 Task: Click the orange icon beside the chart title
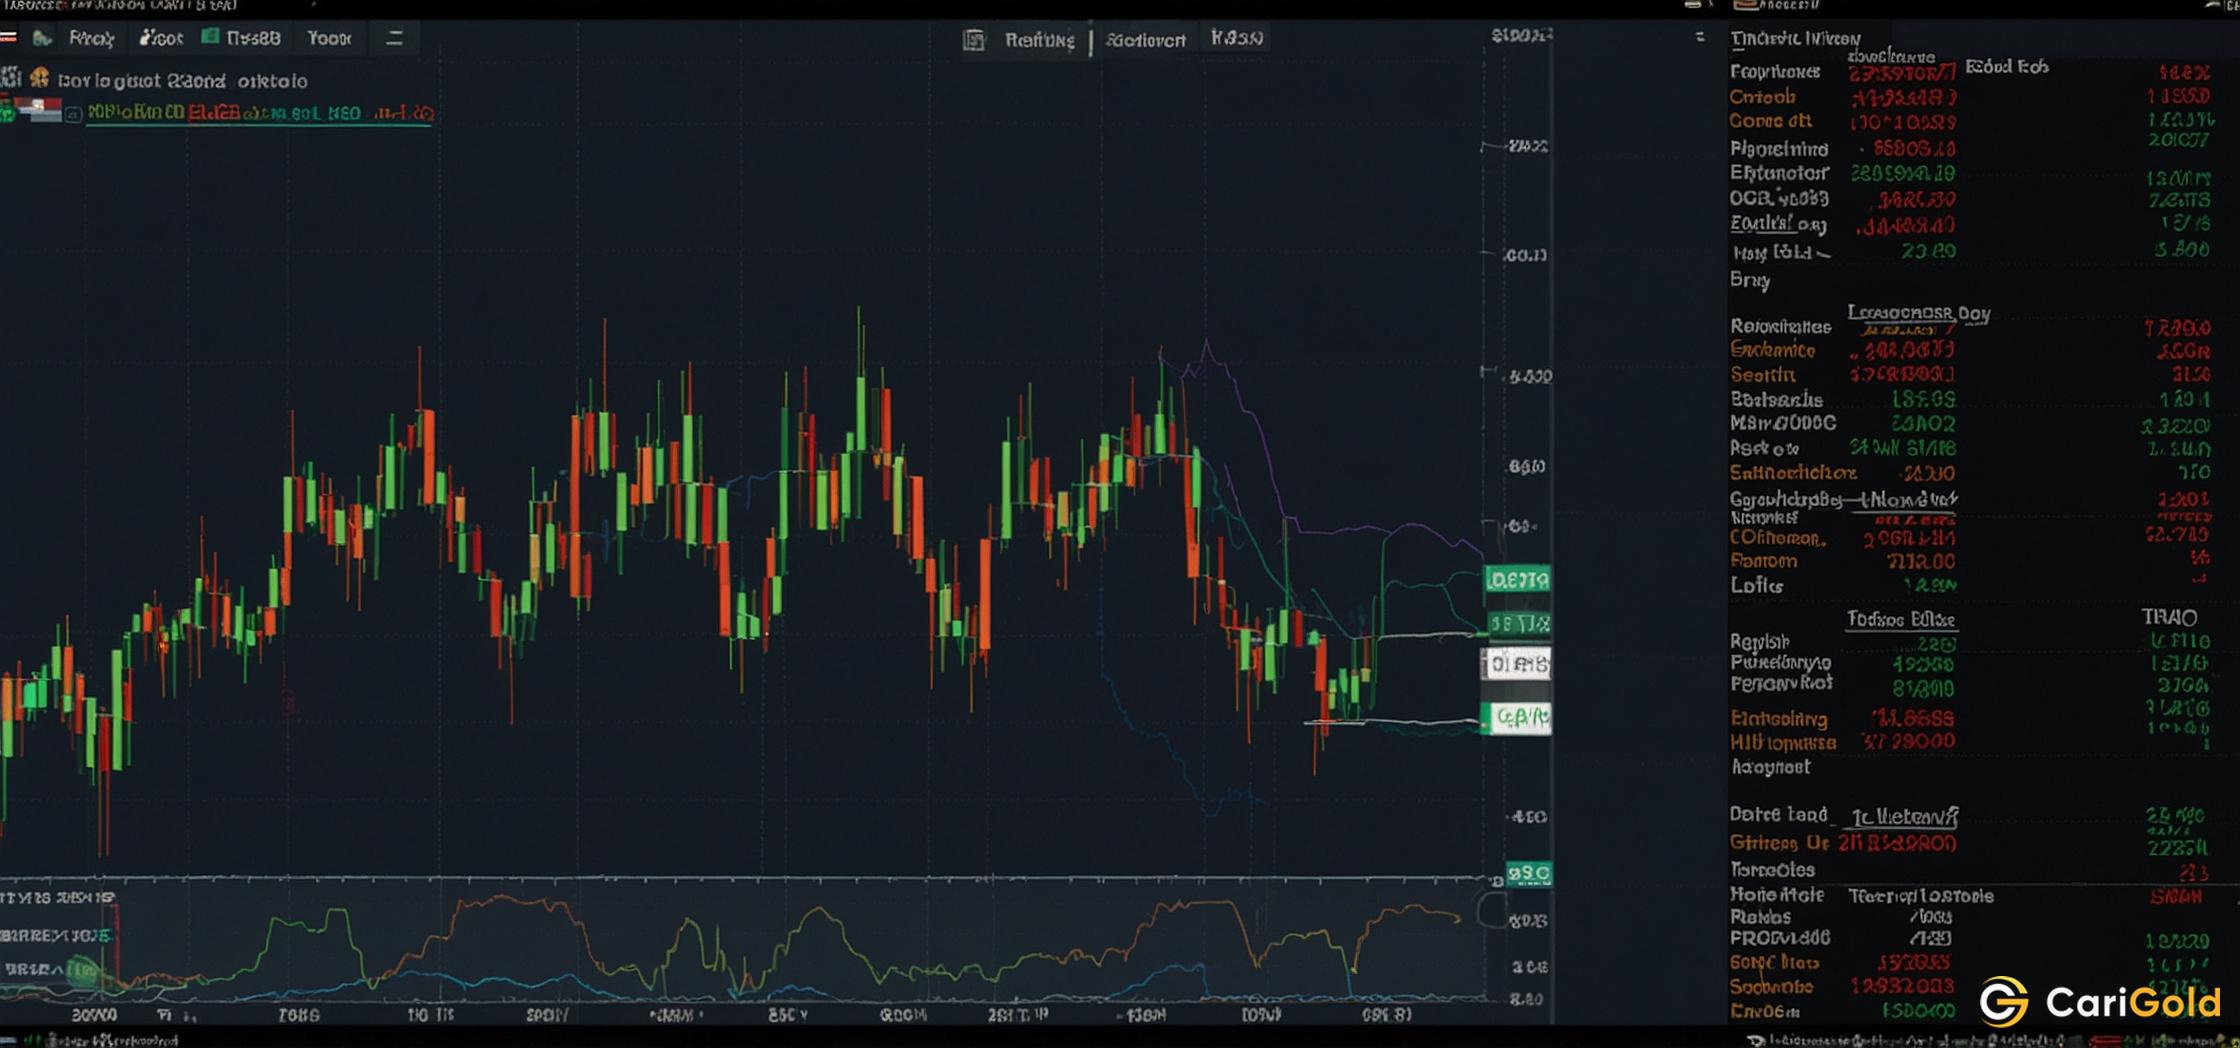tap(40, 78)
